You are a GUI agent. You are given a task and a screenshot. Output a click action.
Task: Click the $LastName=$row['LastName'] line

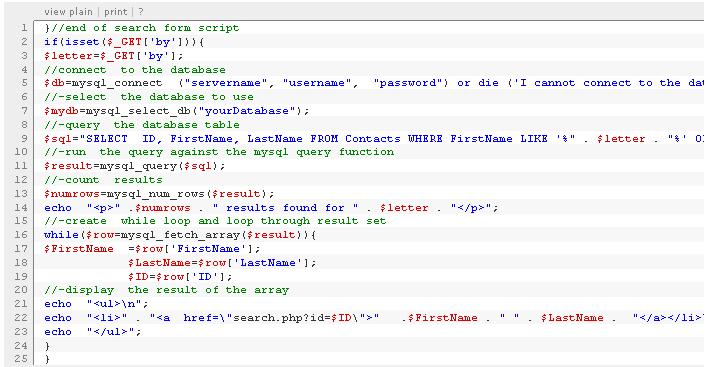[222, 263]
